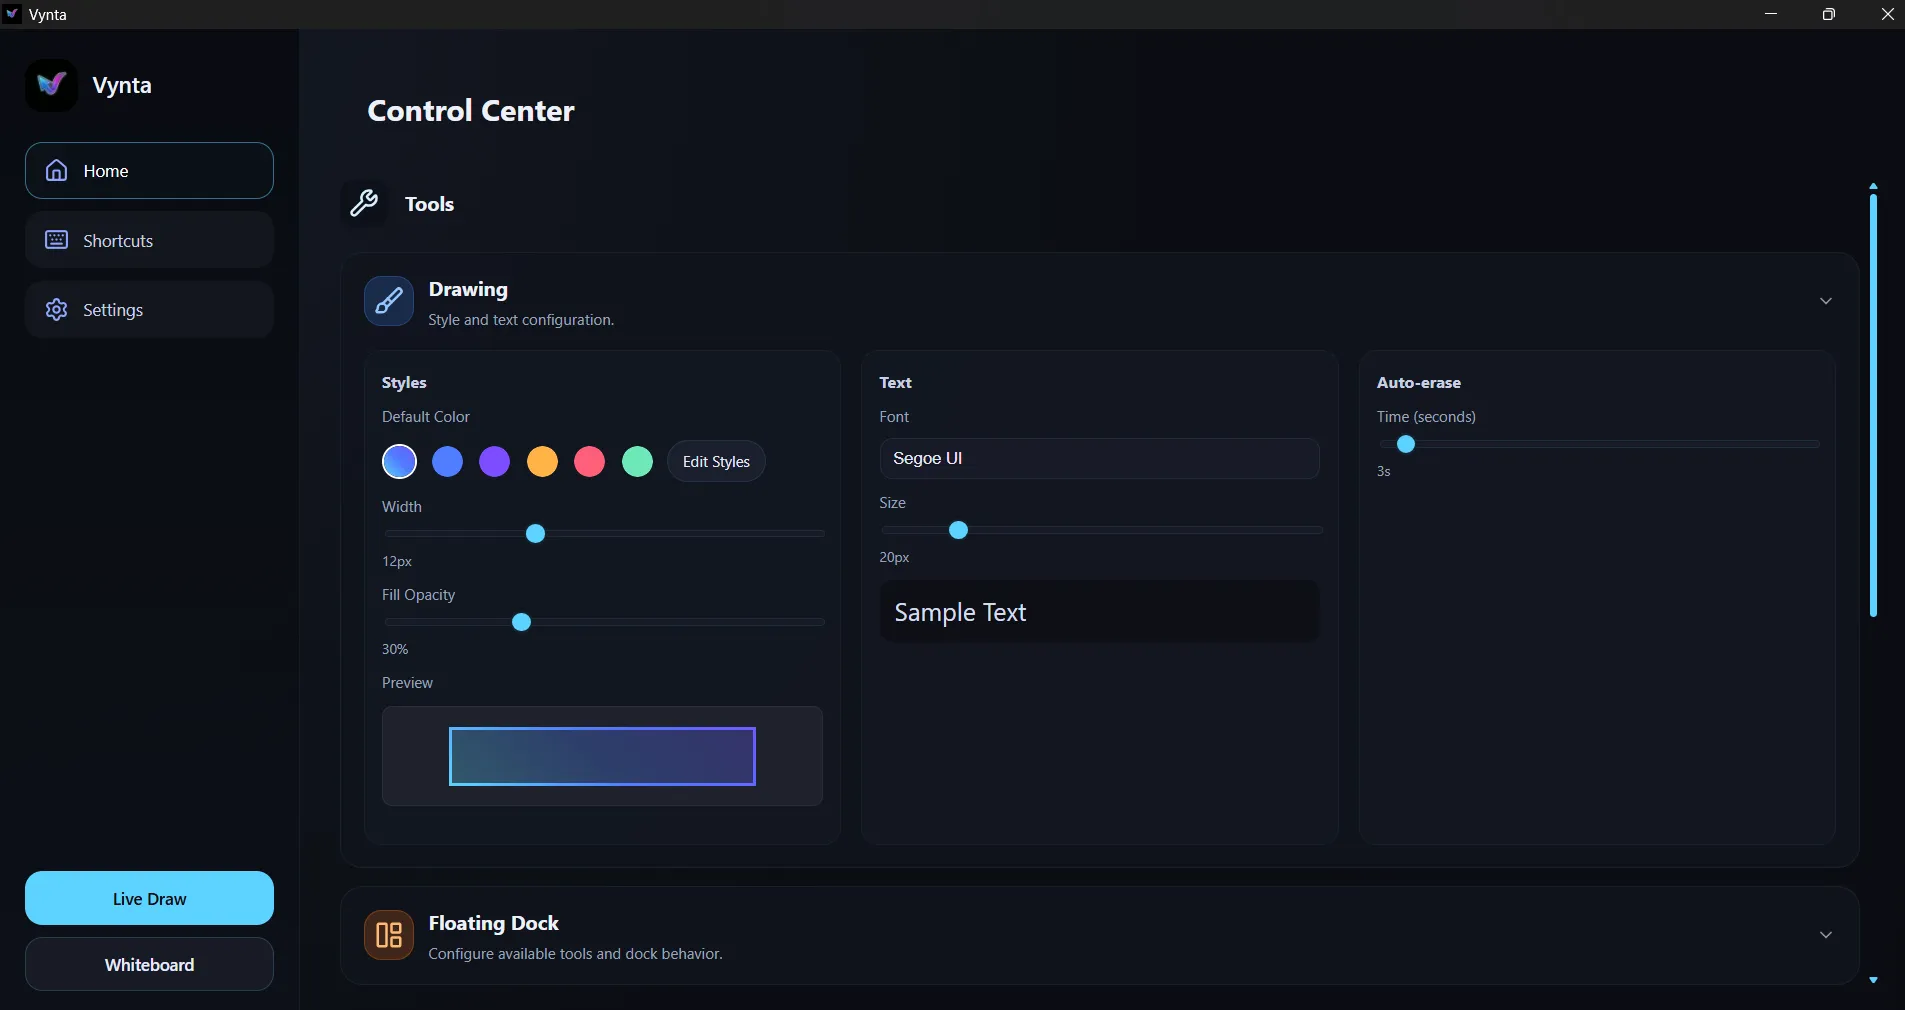
Task: Pick the purple color swatch
Action: [x=494, y=461]
